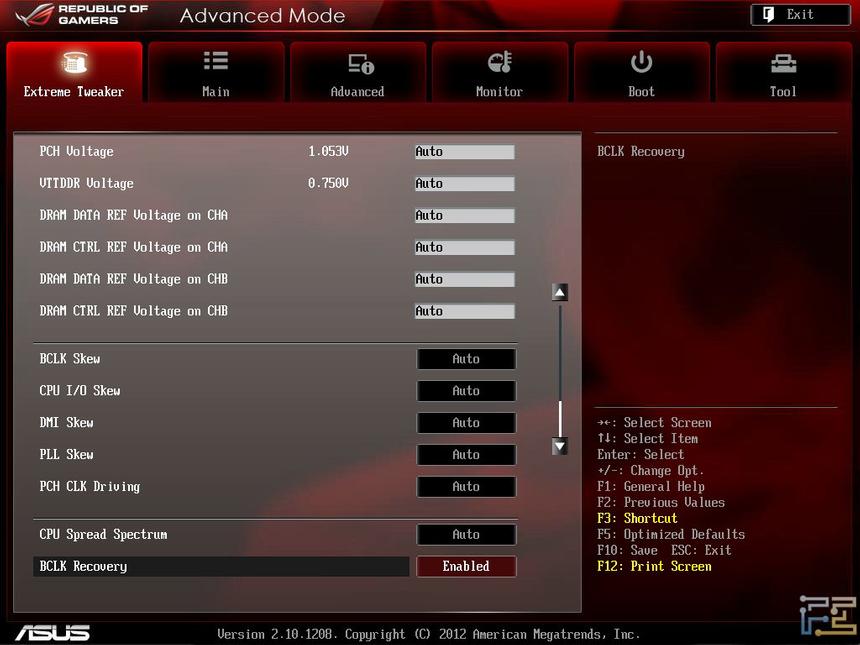The width and height of the screenshot is (860, 645).
Task: Click the Main tab list icon
Action: pyautogui.click(x=215, y=62)
